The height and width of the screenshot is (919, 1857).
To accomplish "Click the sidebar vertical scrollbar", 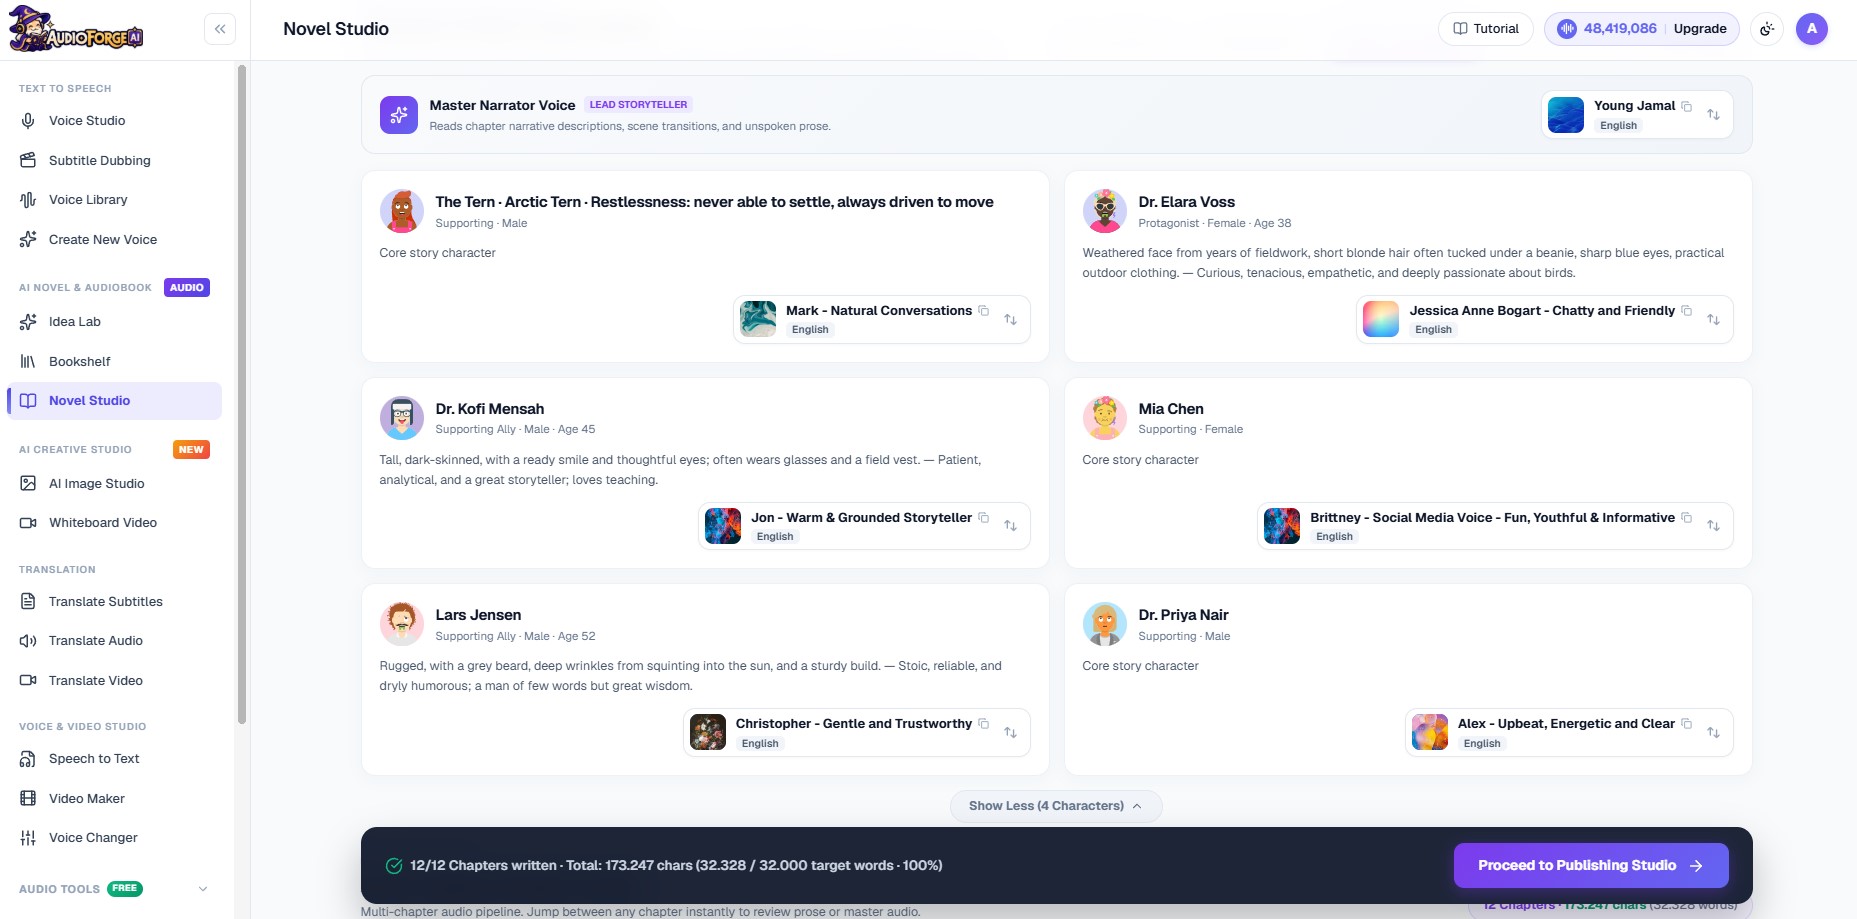I will (x=241, y=395).
